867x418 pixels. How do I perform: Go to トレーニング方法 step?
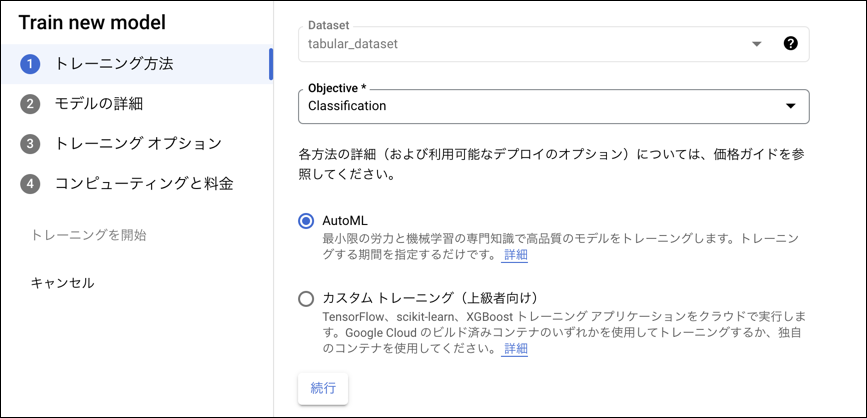tap(114, 64)
